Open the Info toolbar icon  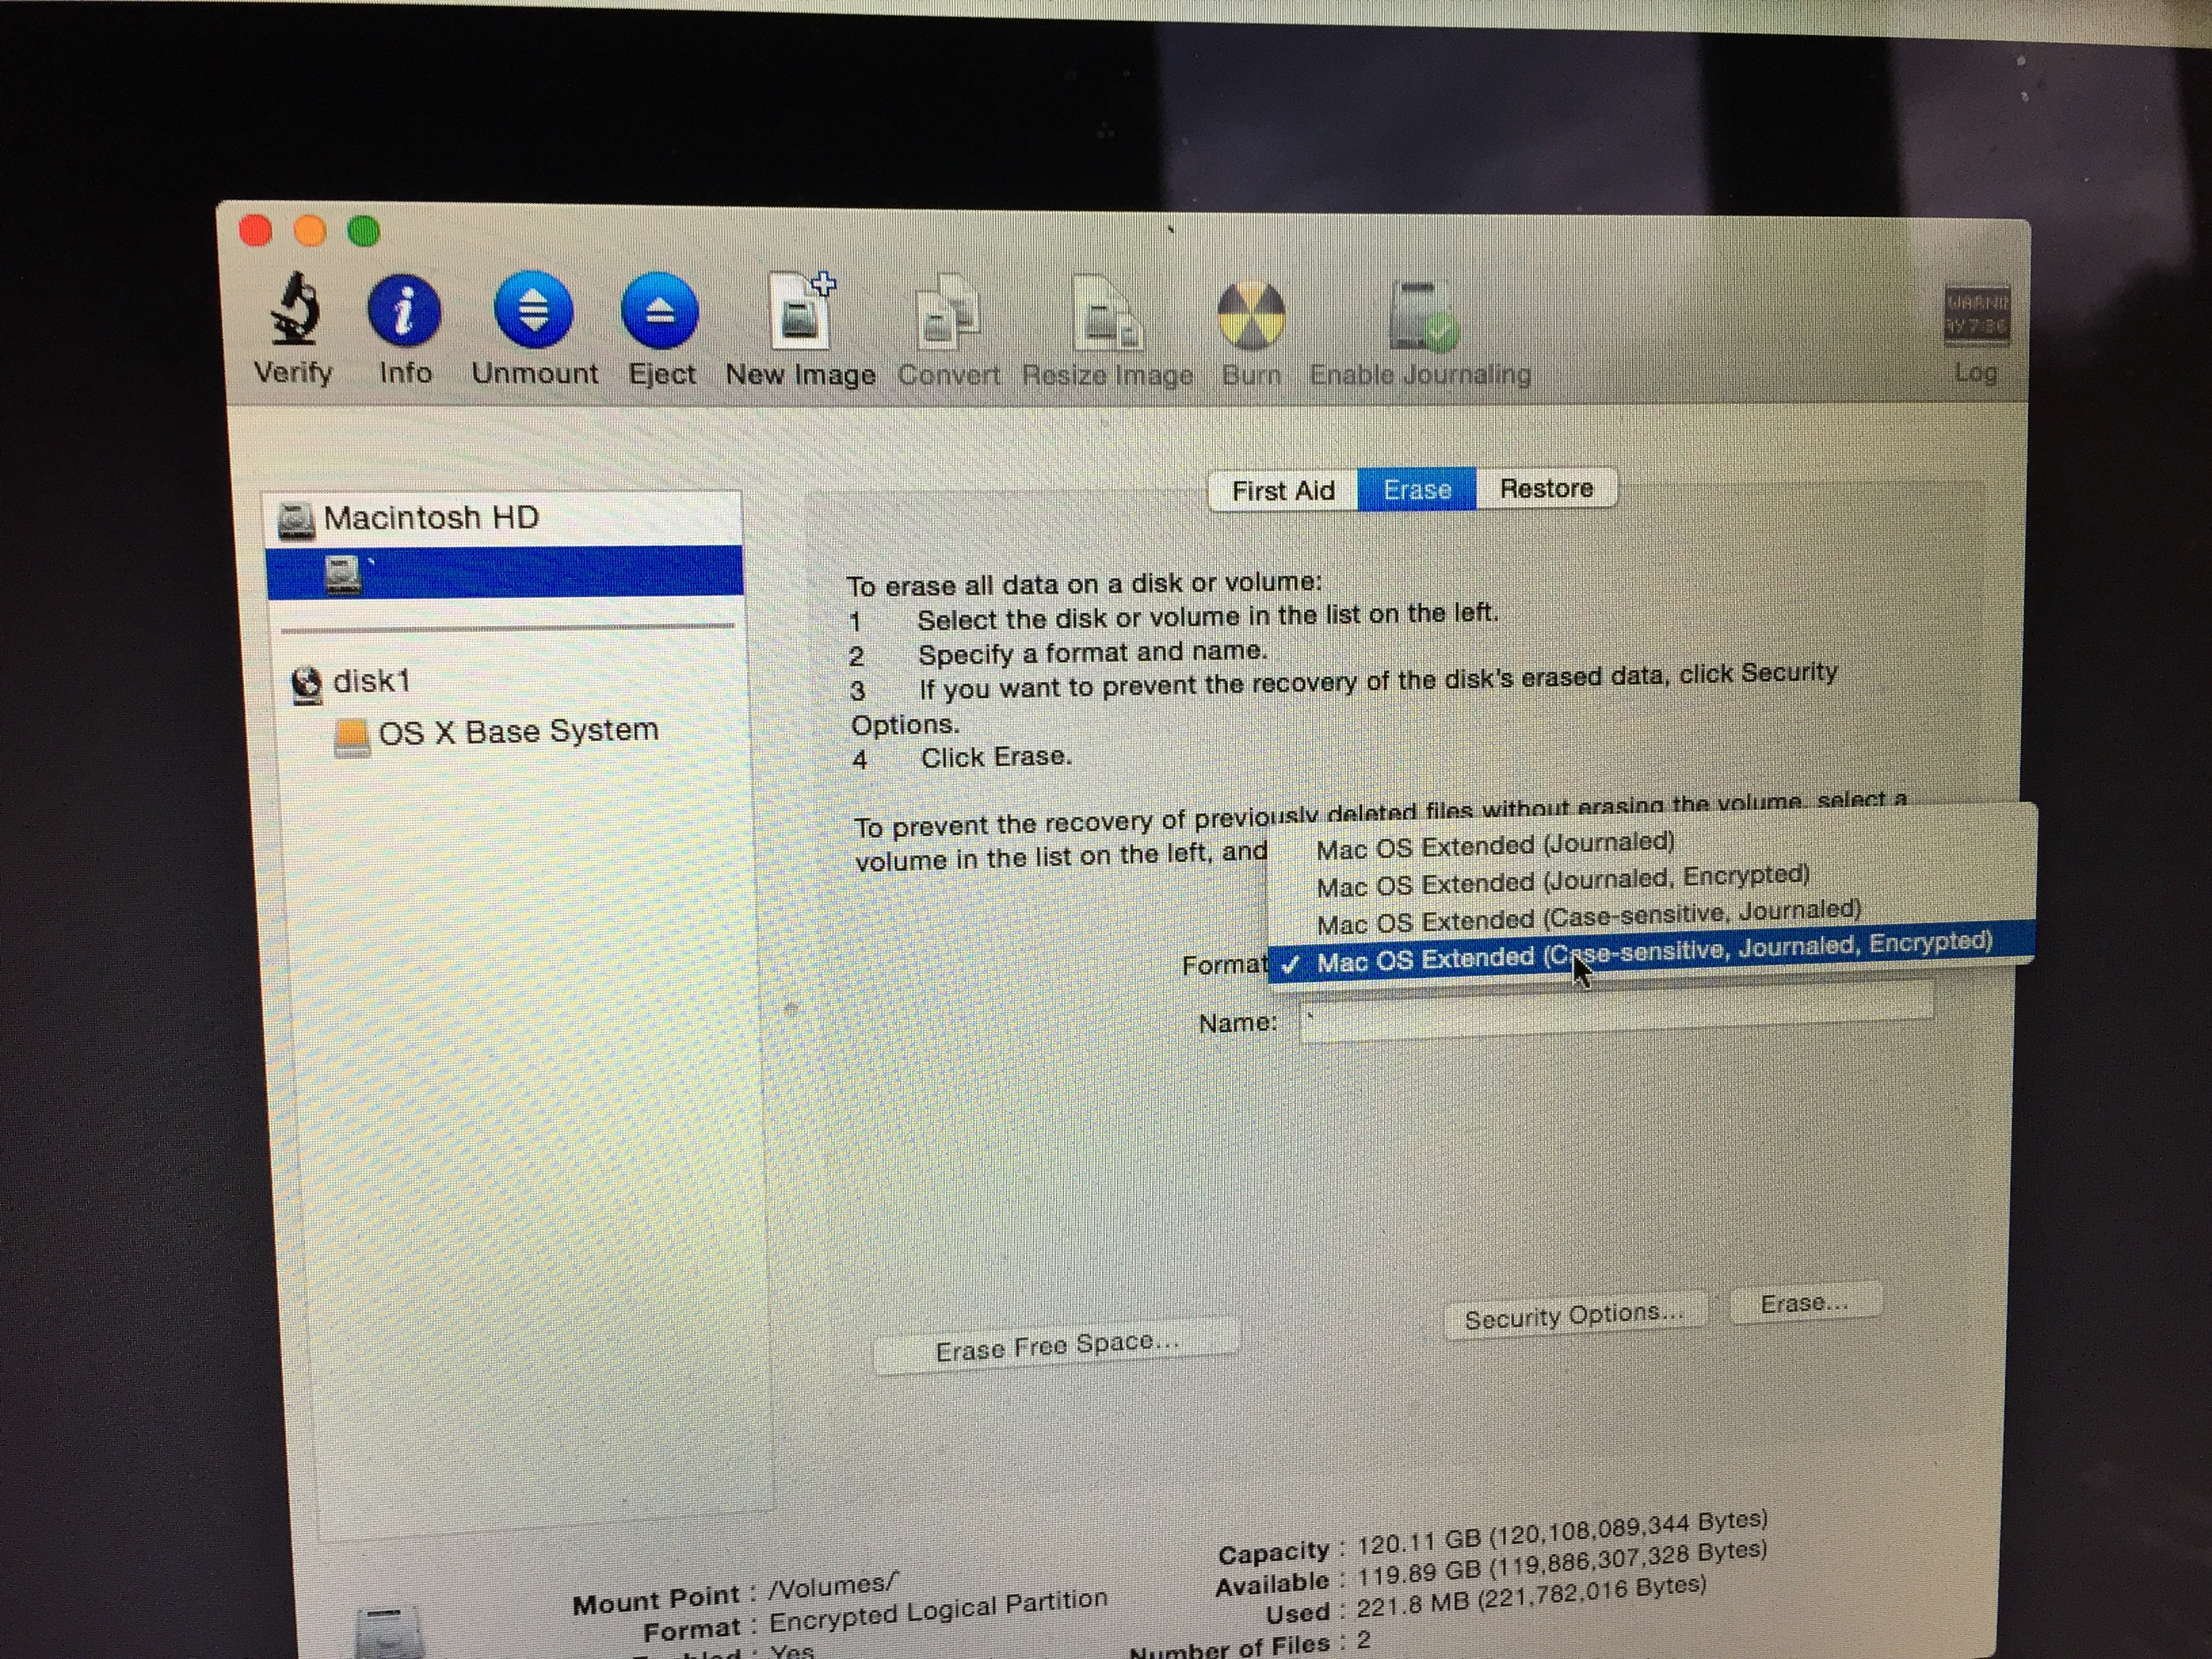point(404,310)
